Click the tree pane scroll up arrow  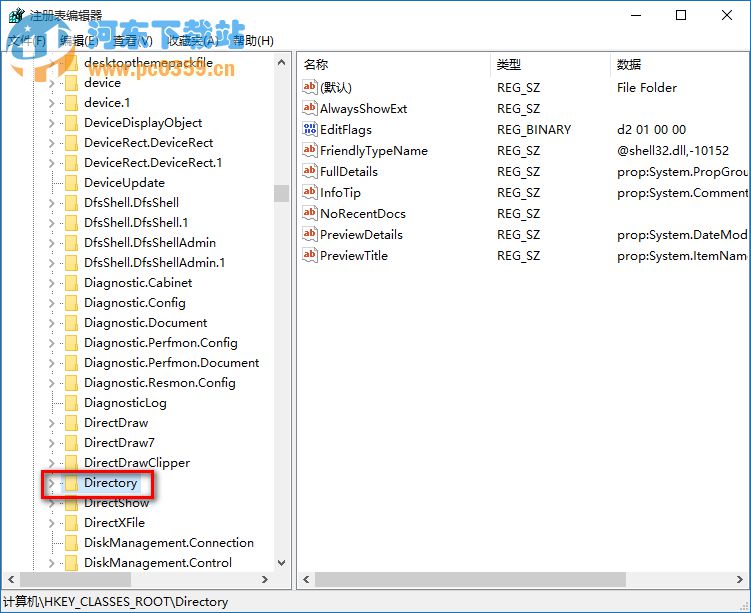pyautogui.click(x=282, y=62)
